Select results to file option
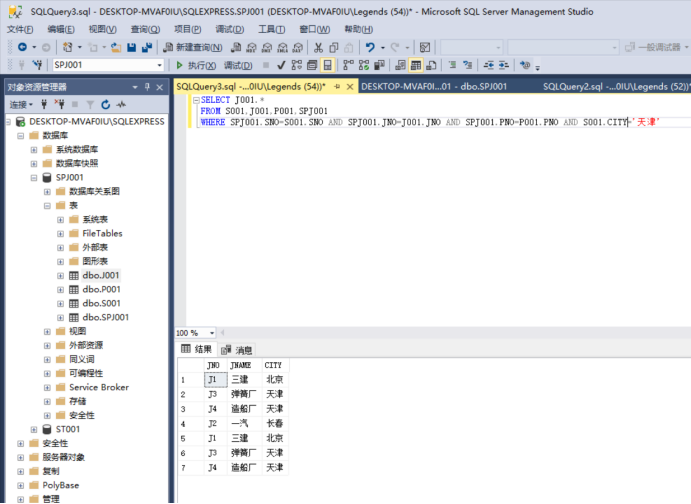The image size is (691, 504). (431, 65)
